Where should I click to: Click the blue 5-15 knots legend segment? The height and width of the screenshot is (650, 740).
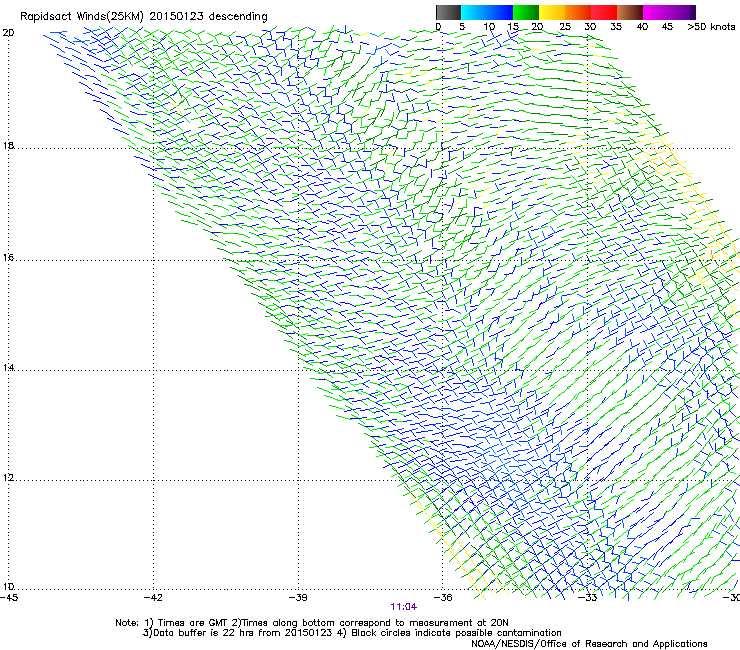487,12
